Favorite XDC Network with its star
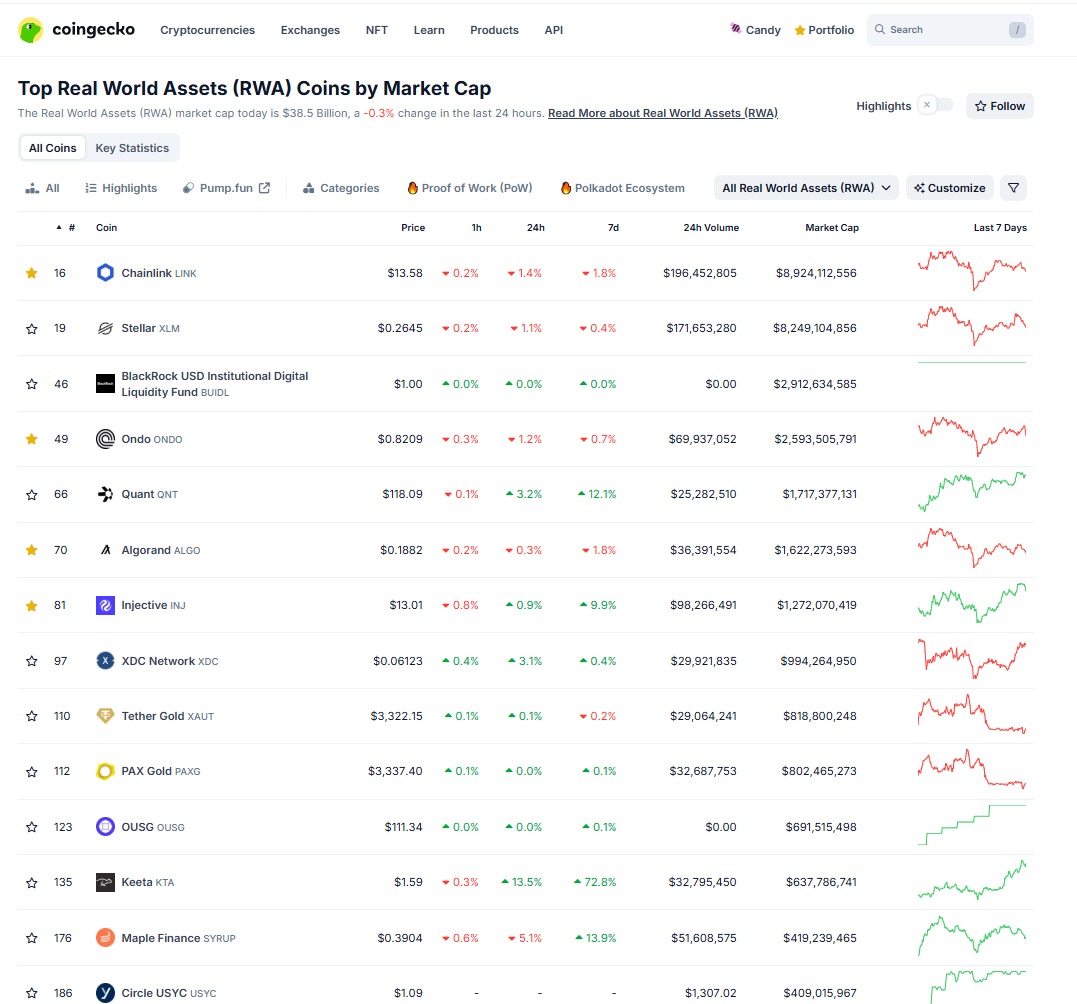Image resolution: width=1077 pixels, height=1004 pixels. coord(32,661)
